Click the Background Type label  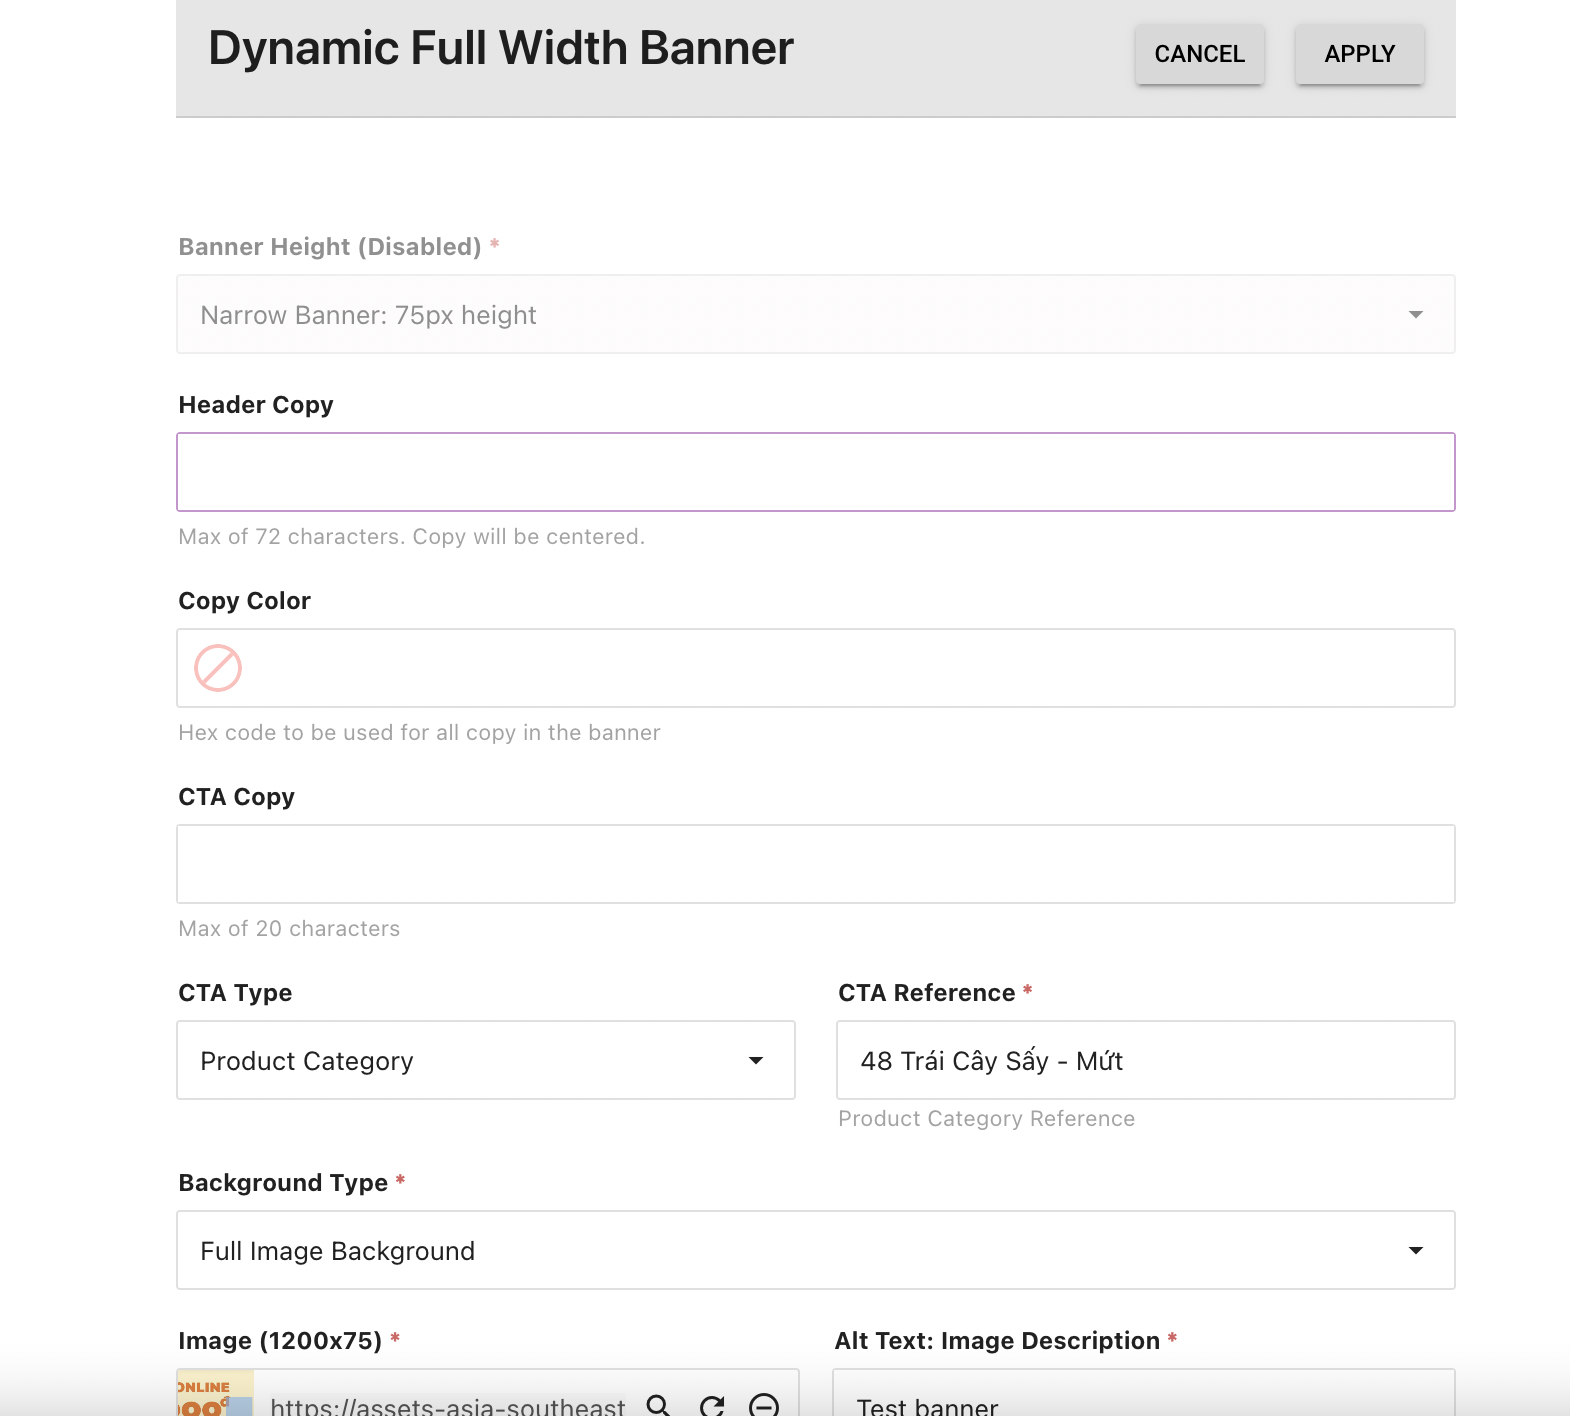[283, 1183]
